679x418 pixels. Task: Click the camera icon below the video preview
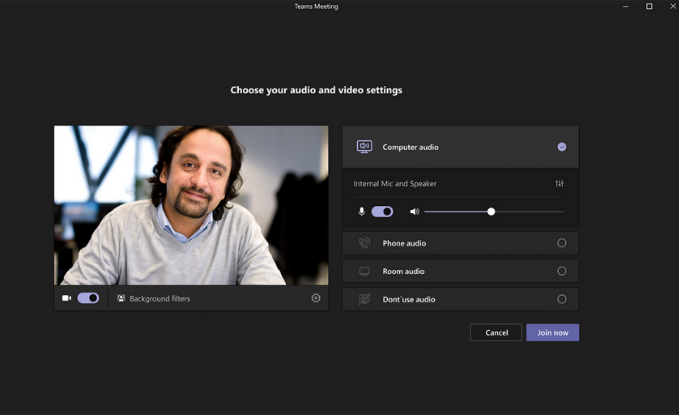(66, 298)
